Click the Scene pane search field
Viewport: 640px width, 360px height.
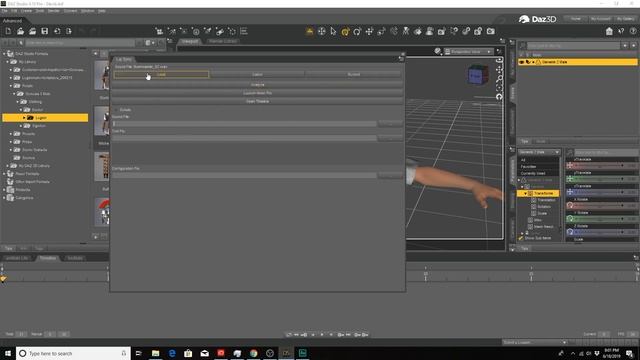573,46
